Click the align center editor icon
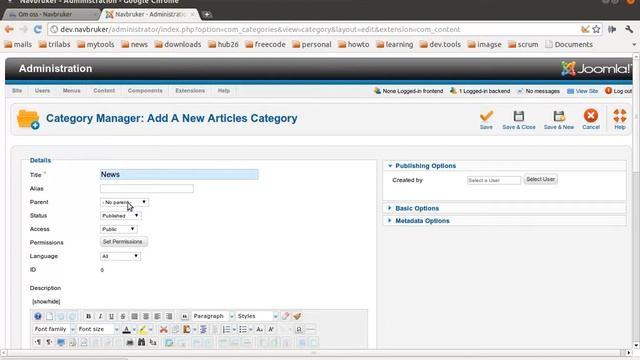 click(146, 316)
